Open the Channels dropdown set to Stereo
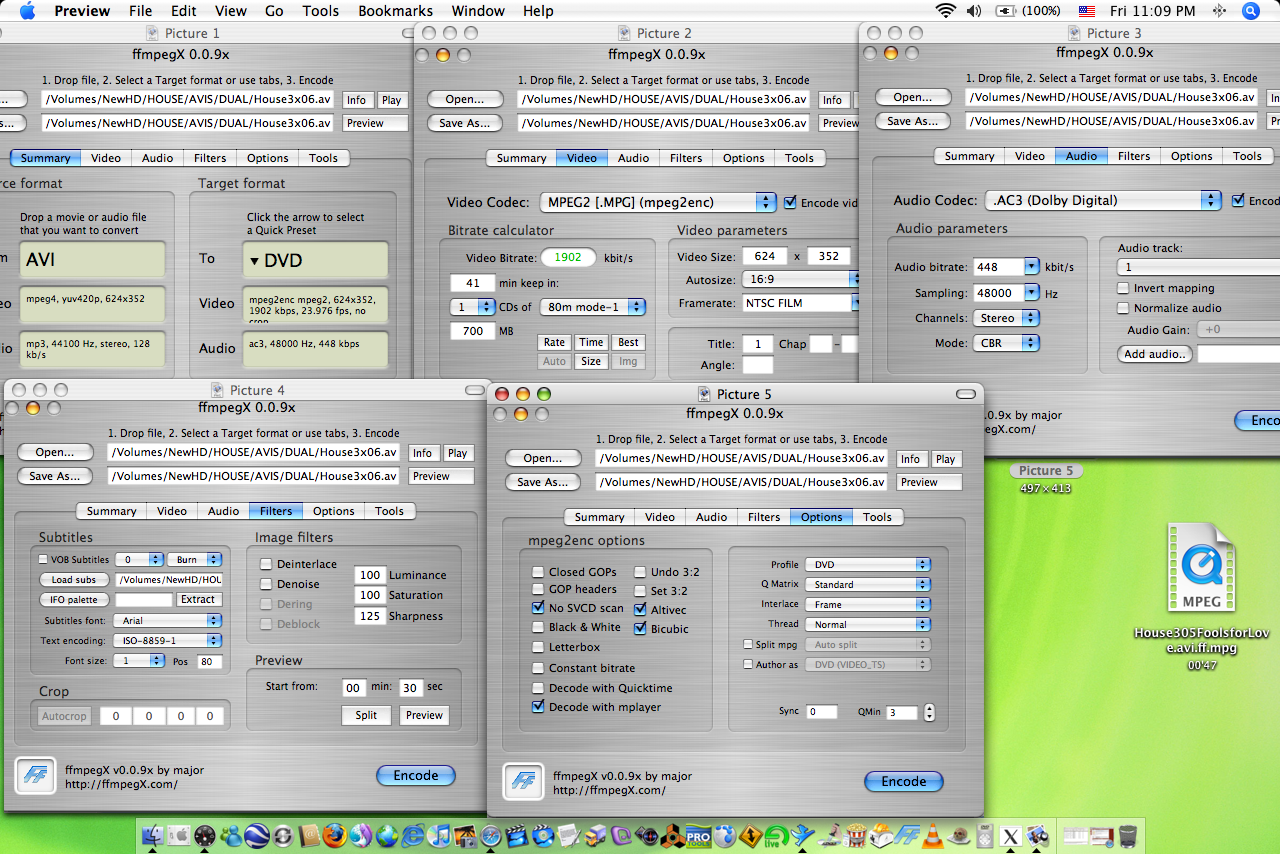The width and height of the screenshot is (1280, 854). 1006,318
